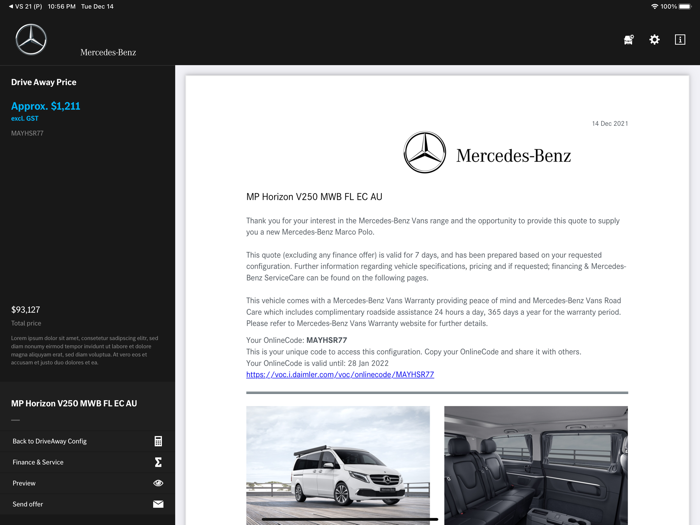Click the Mercedes-Benz wordmark in header
Screen dimensions: 700x525
point(108,52)
